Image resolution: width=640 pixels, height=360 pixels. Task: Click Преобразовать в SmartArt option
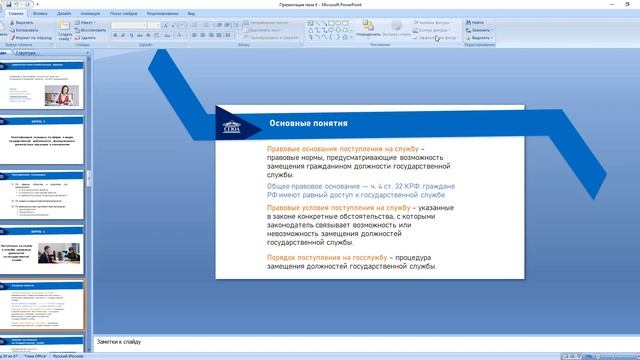click(x=271, y=38)
